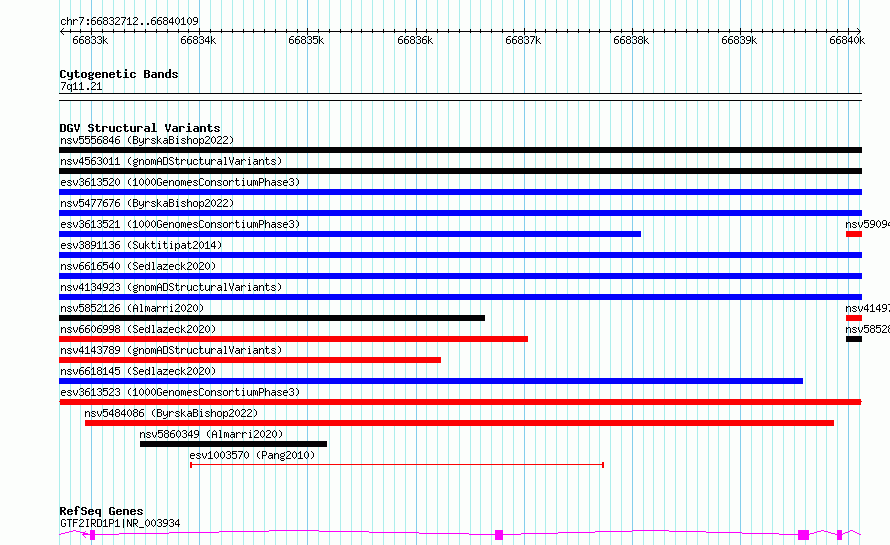Screen dimensions: 890x545
Task: Open variant nsv5484086 (ByrskaBishop2022) label
Action: pos(171,413)
